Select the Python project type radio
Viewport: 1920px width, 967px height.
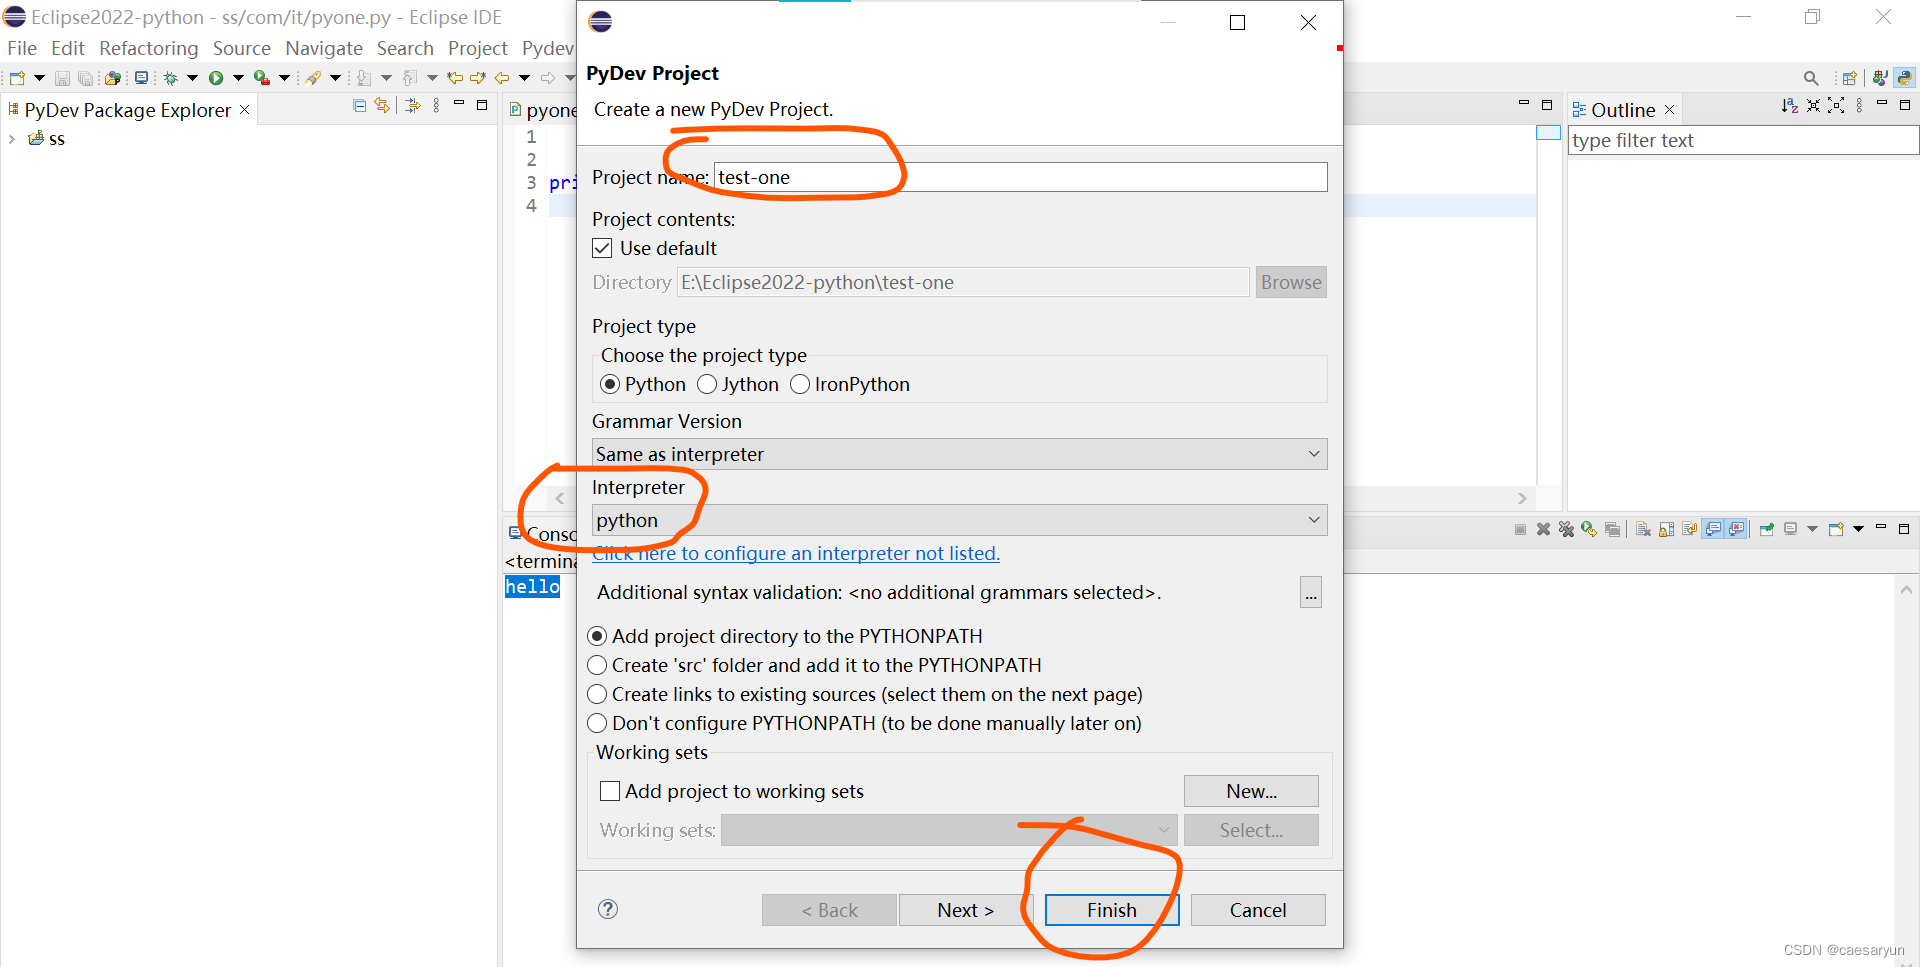pyautogui.click(x=610, y=384)
